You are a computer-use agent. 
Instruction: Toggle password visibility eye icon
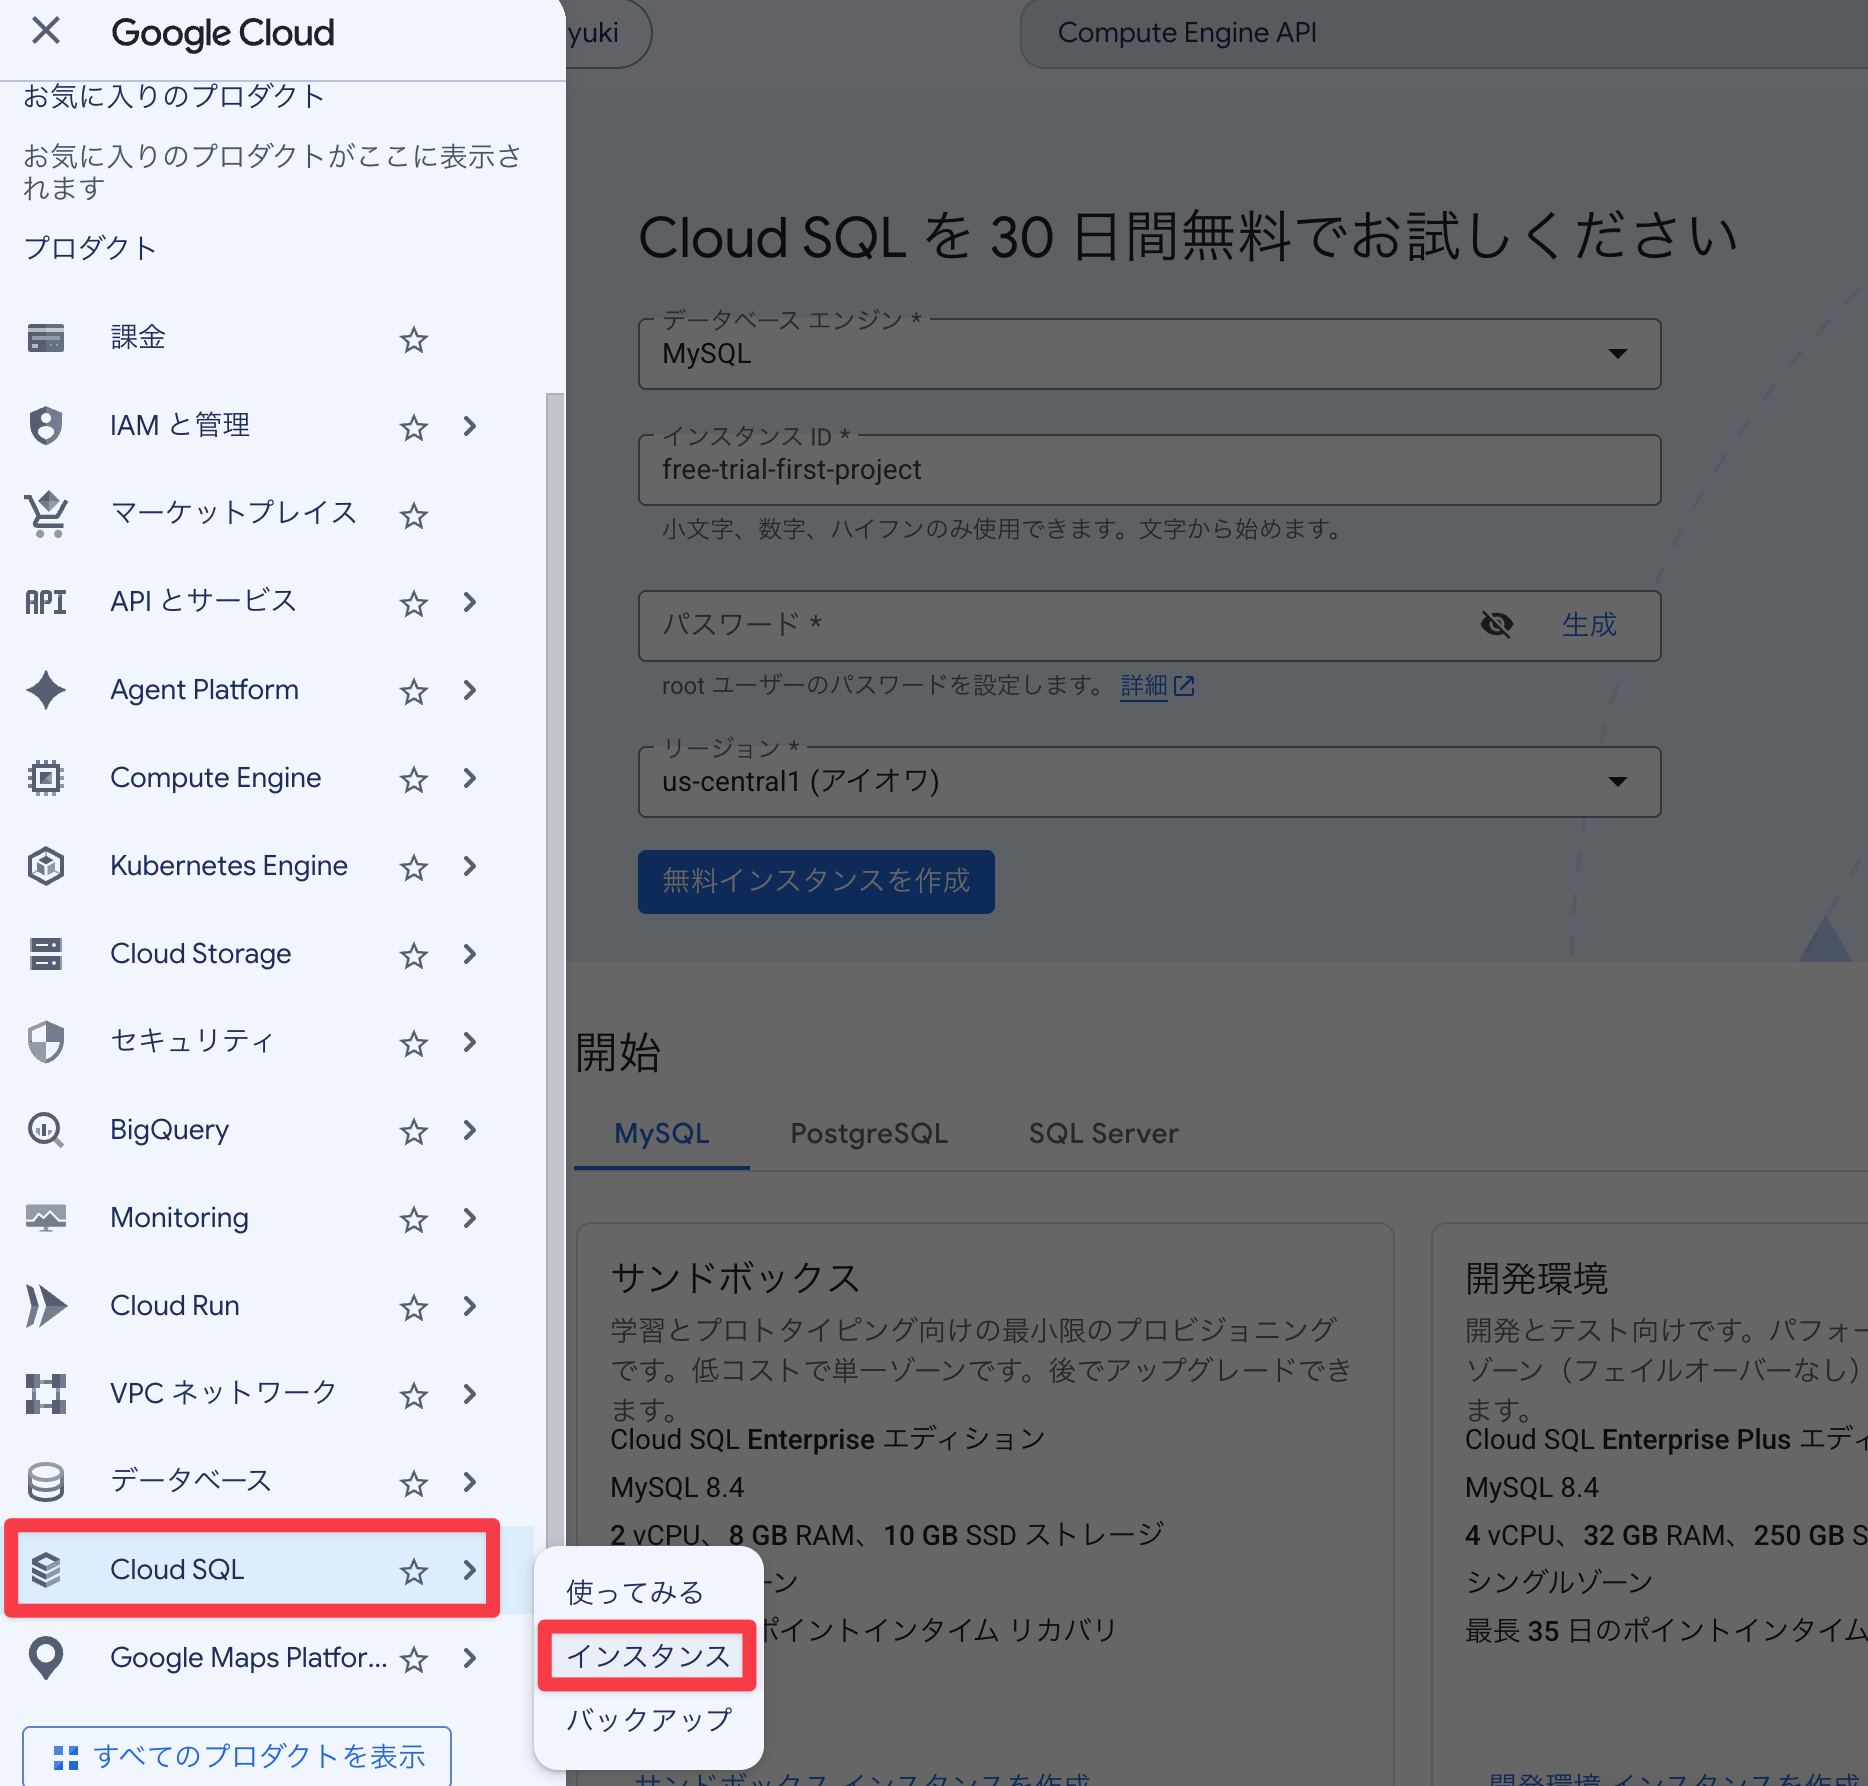(1496, 625)
